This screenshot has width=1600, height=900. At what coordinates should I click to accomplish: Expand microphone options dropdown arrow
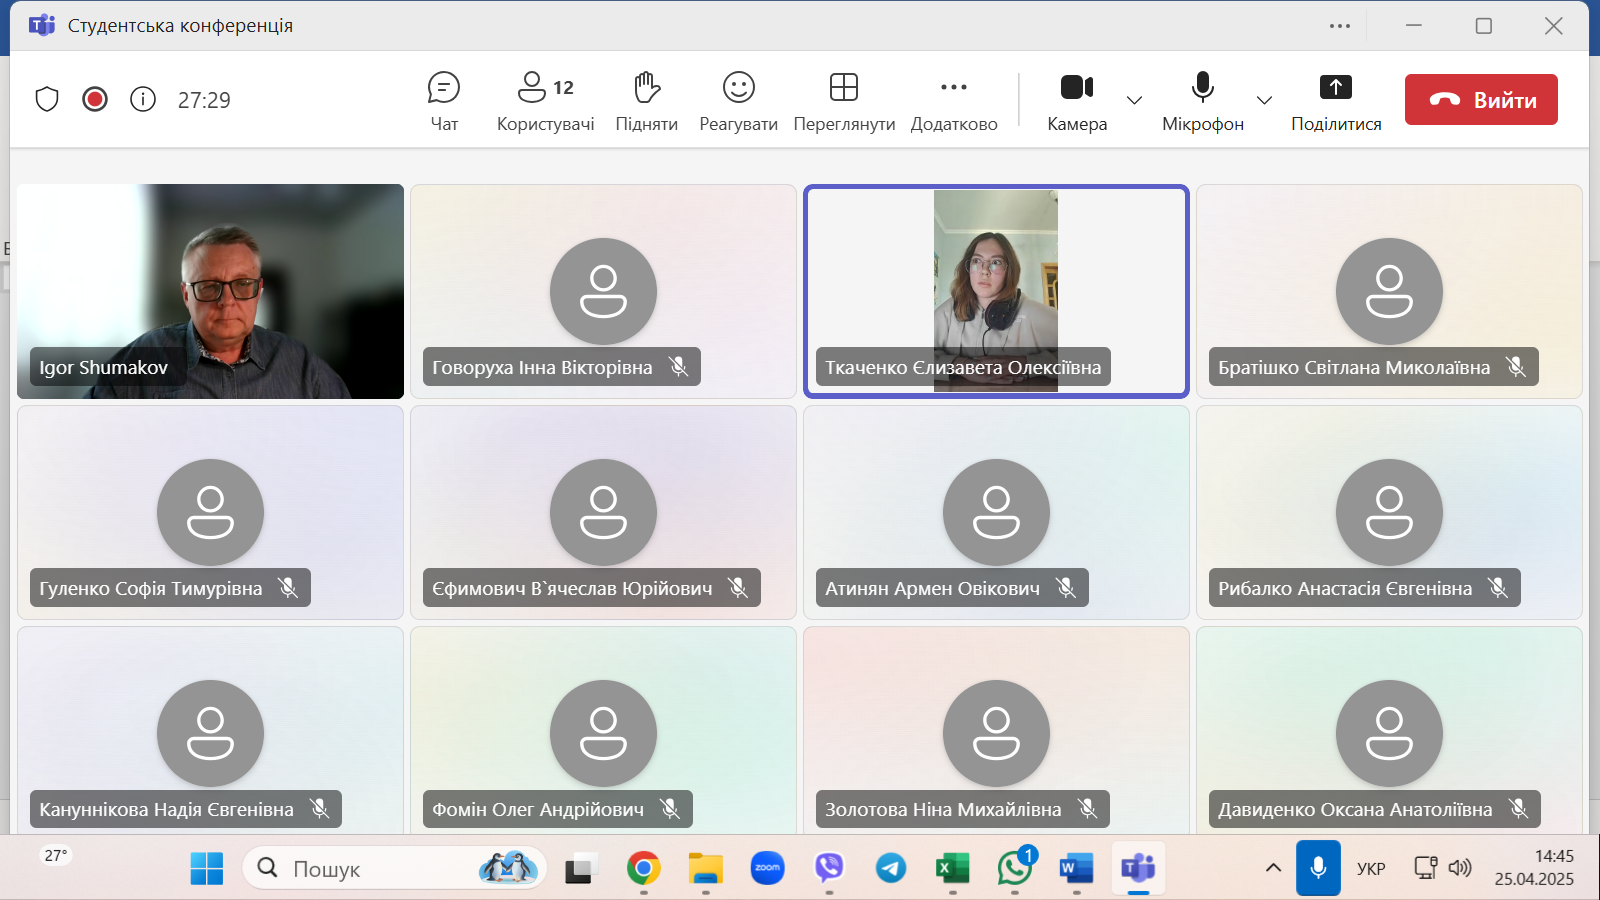(x=1264, y=100)
